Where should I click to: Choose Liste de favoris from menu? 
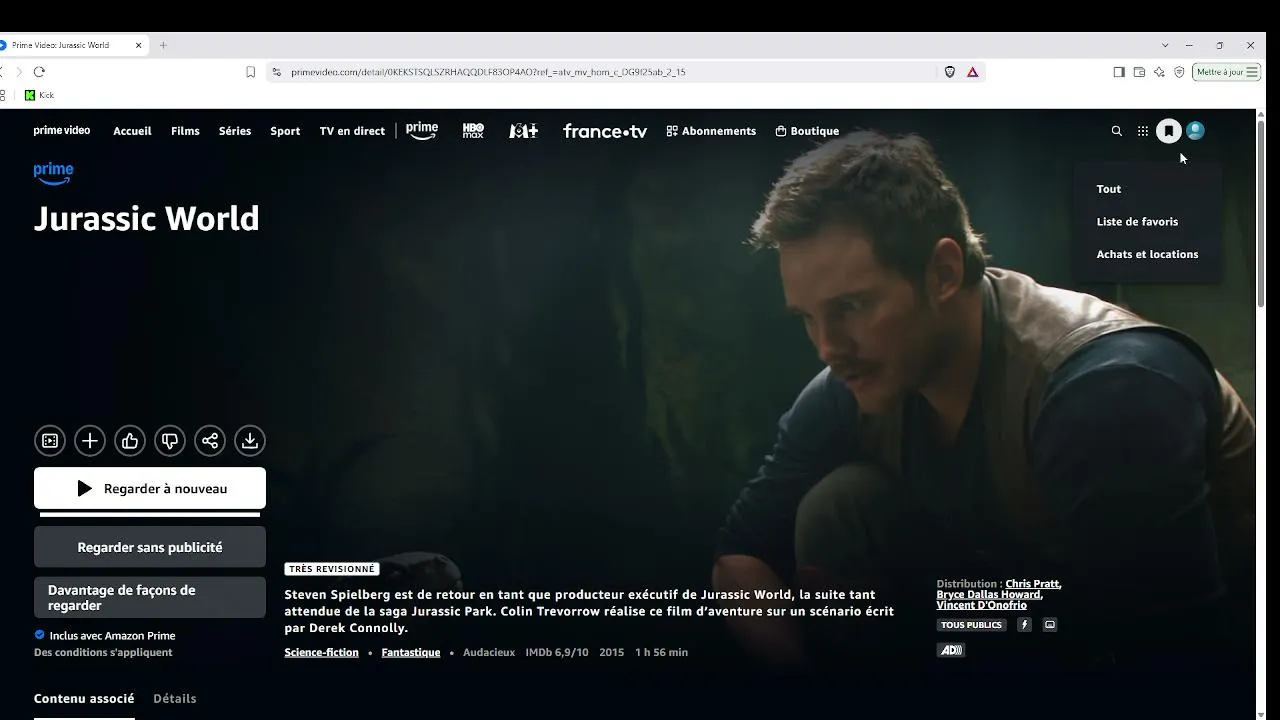tap(1137, 222)
